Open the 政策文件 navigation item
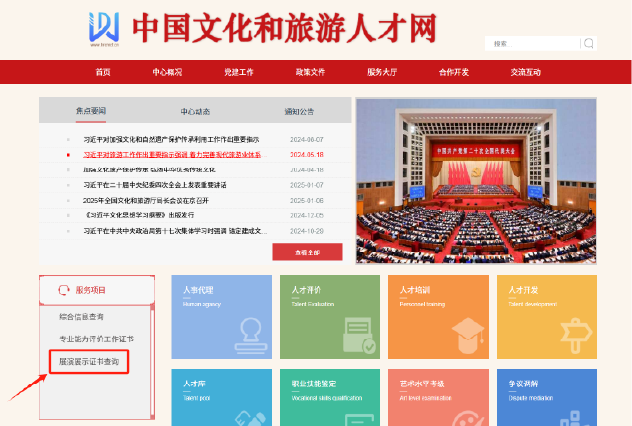The image size is (632, 426). (x=310, y=72)
